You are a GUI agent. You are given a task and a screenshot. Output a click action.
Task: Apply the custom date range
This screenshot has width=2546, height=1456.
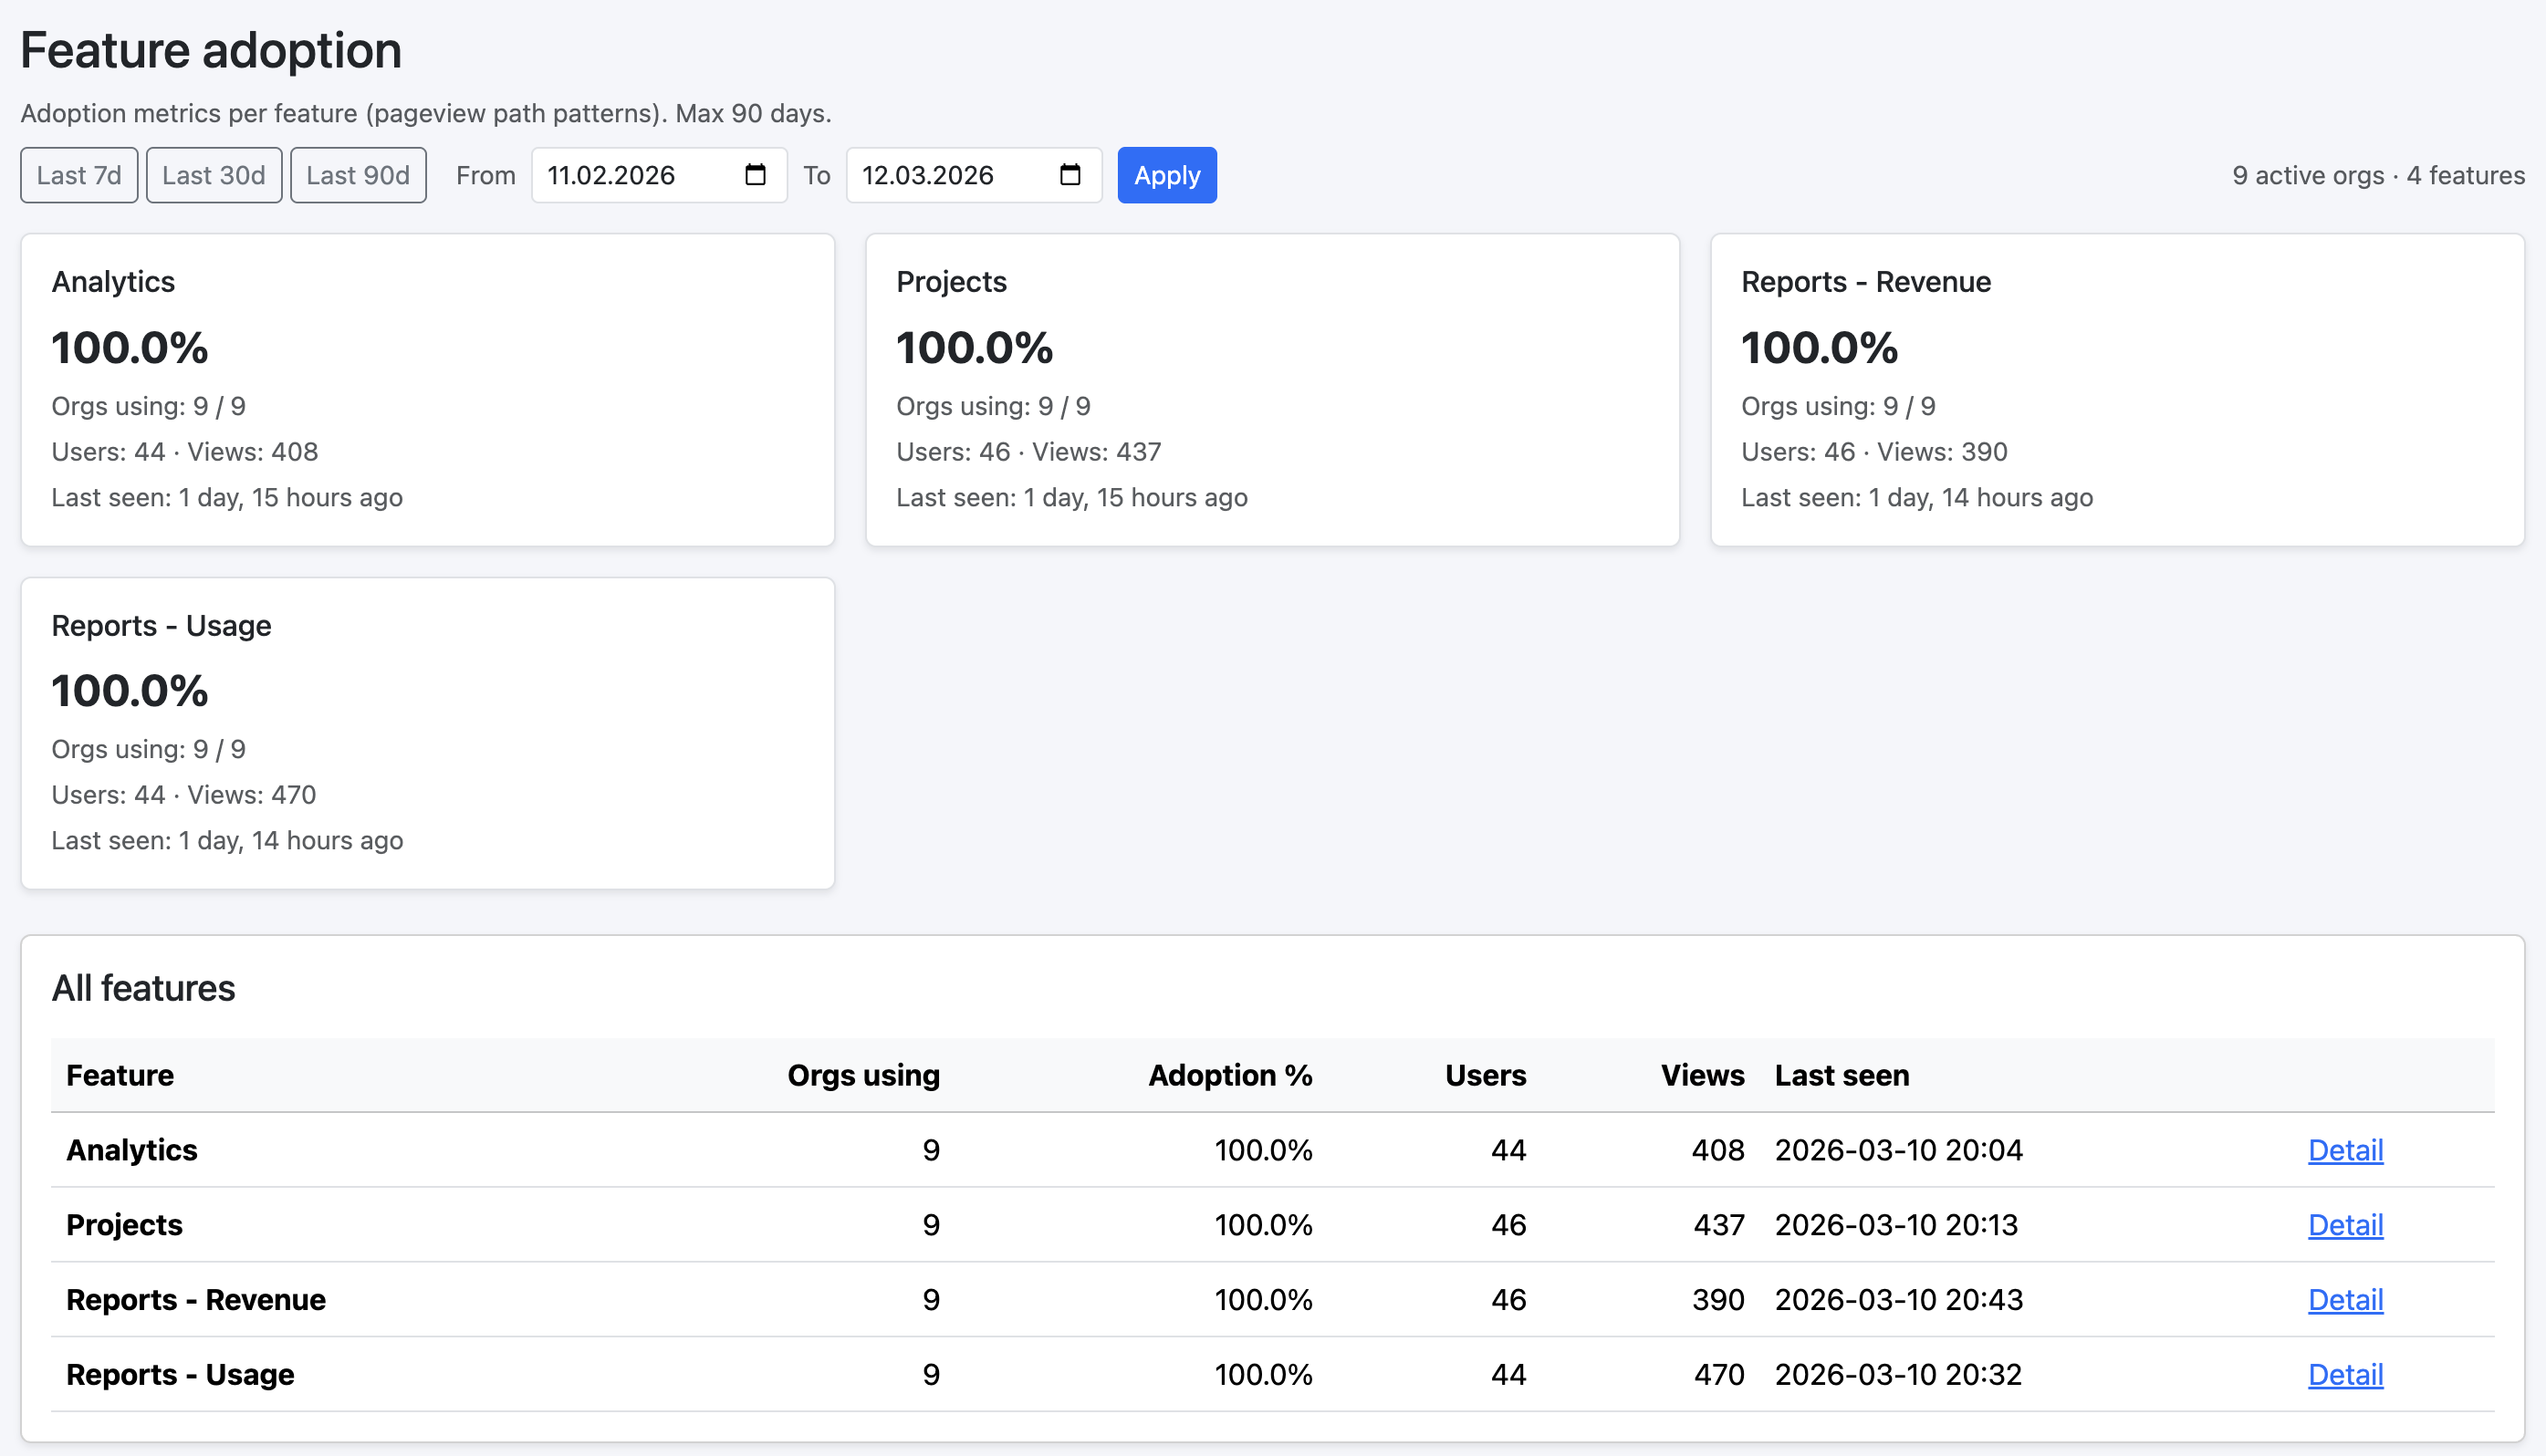(1166, 175)
